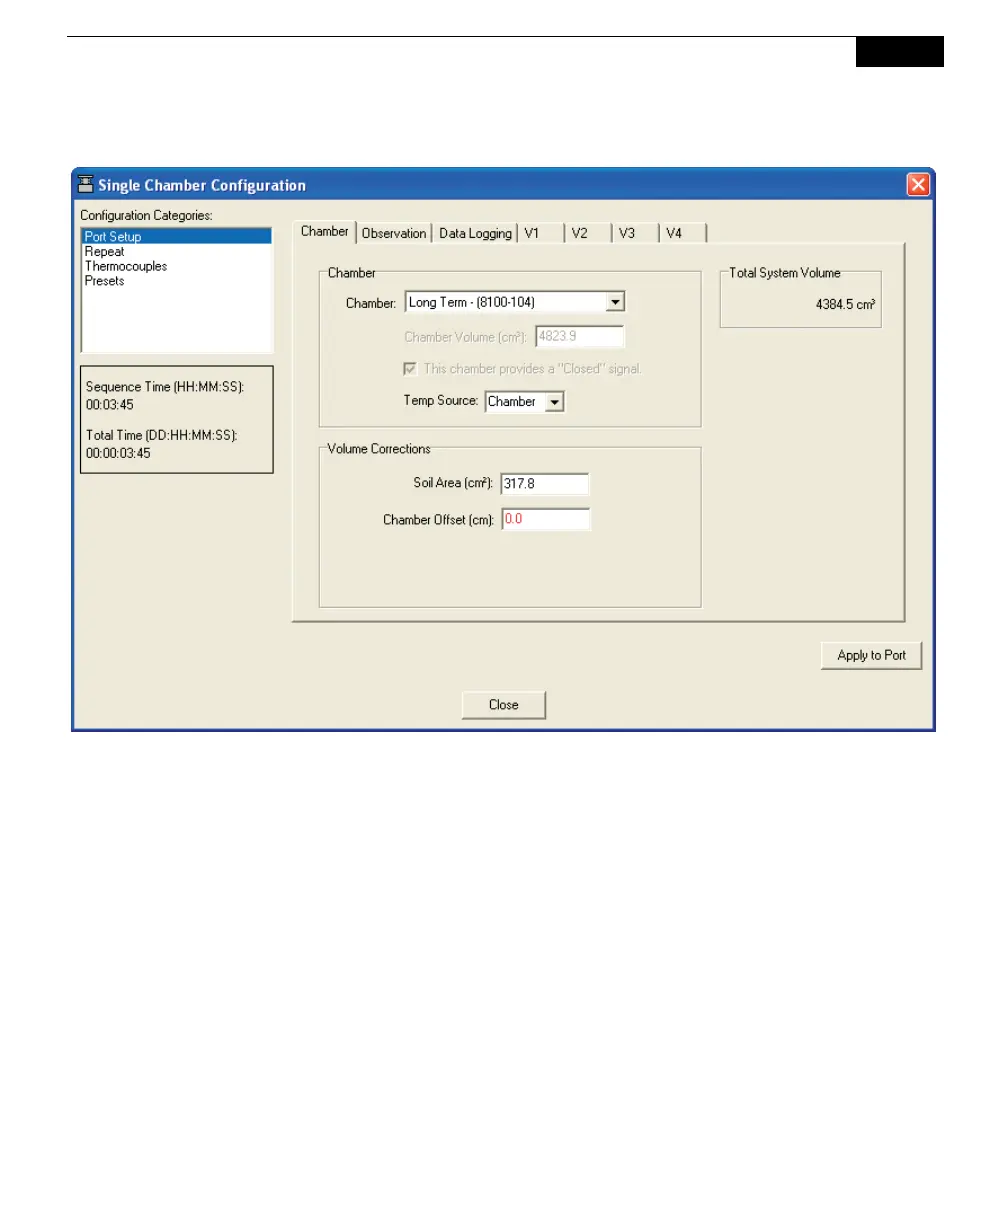Click the Apply to Port button
This screenshot has width=1008, height=1224.
(x=871, y=656)
